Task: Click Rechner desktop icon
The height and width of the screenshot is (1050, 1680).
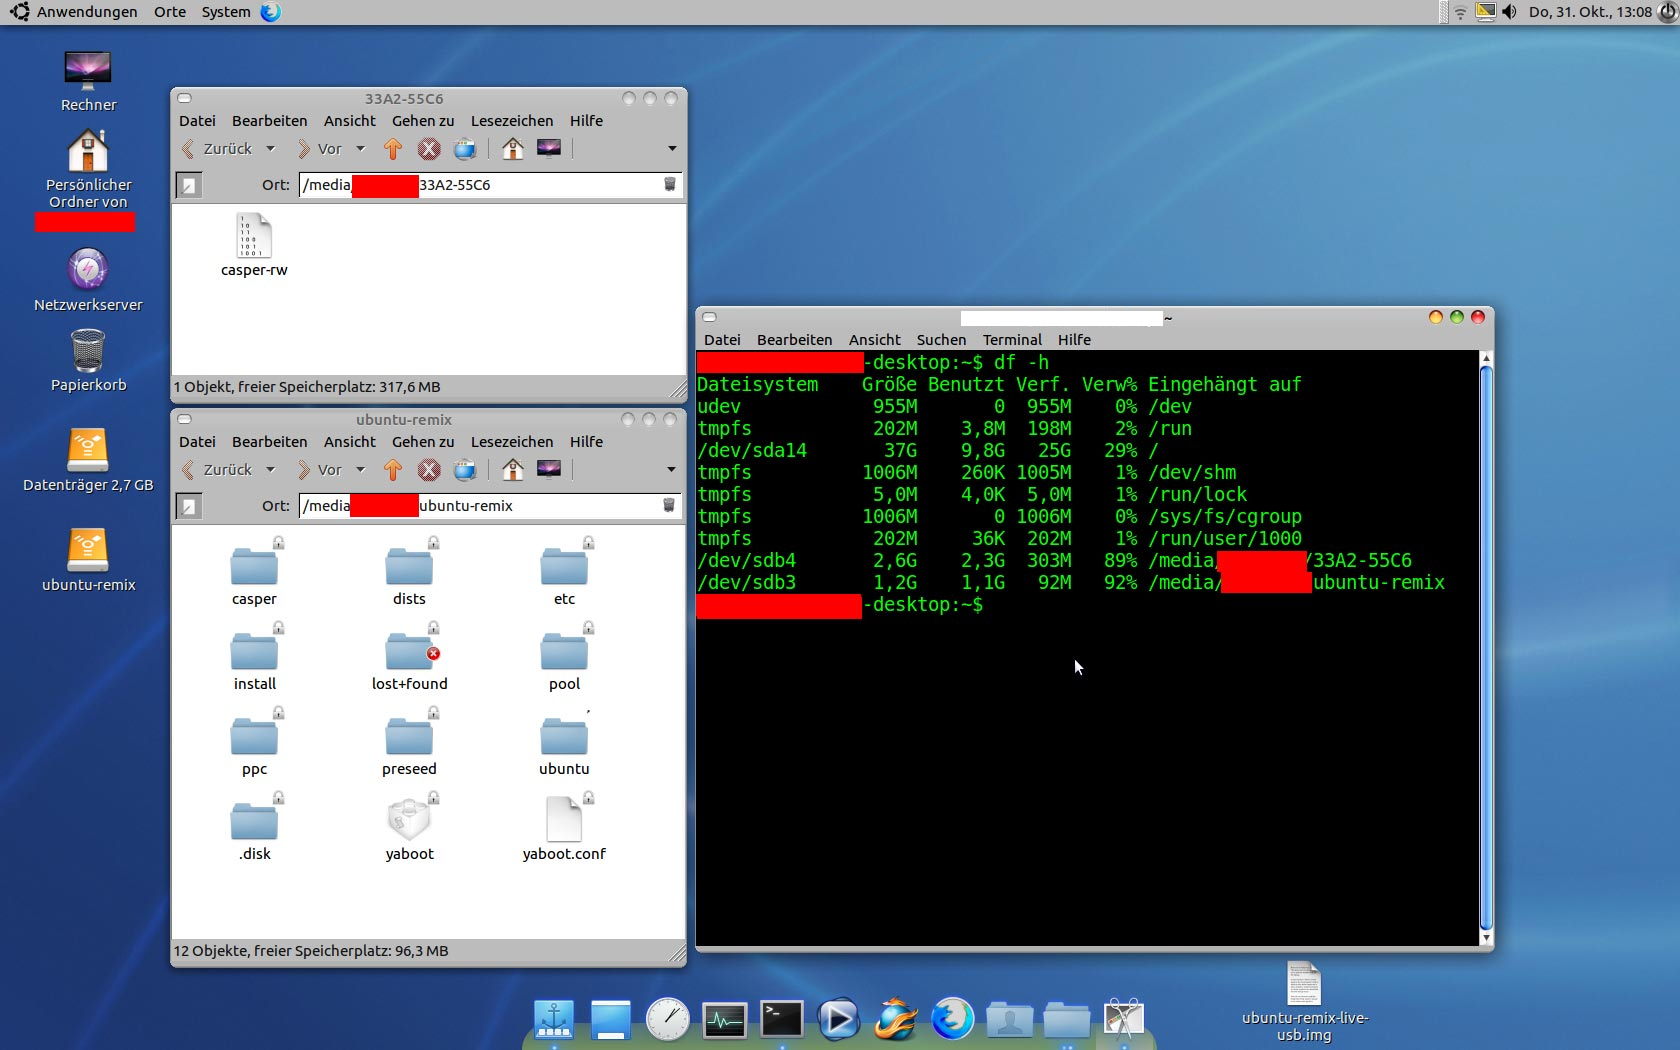Action: (x=88, y=81)
